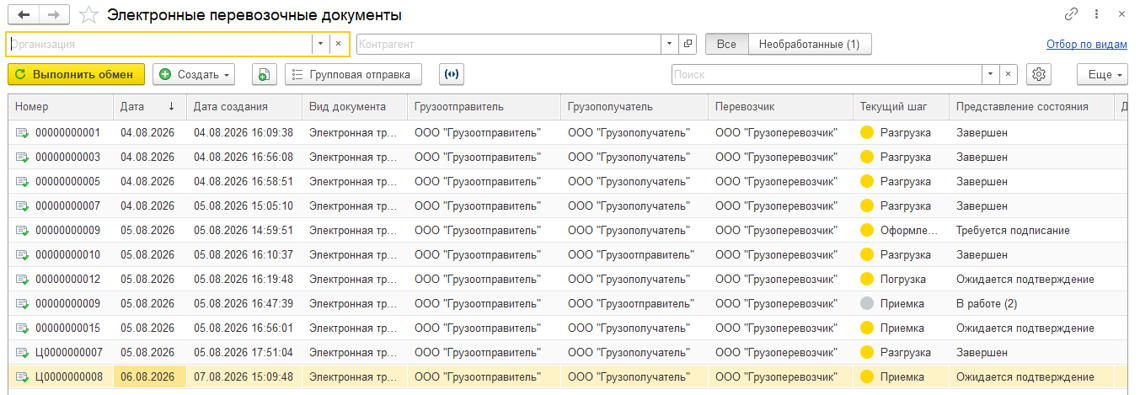Sort by Представление состояния column header
1140x395 pixels.
1031,106
